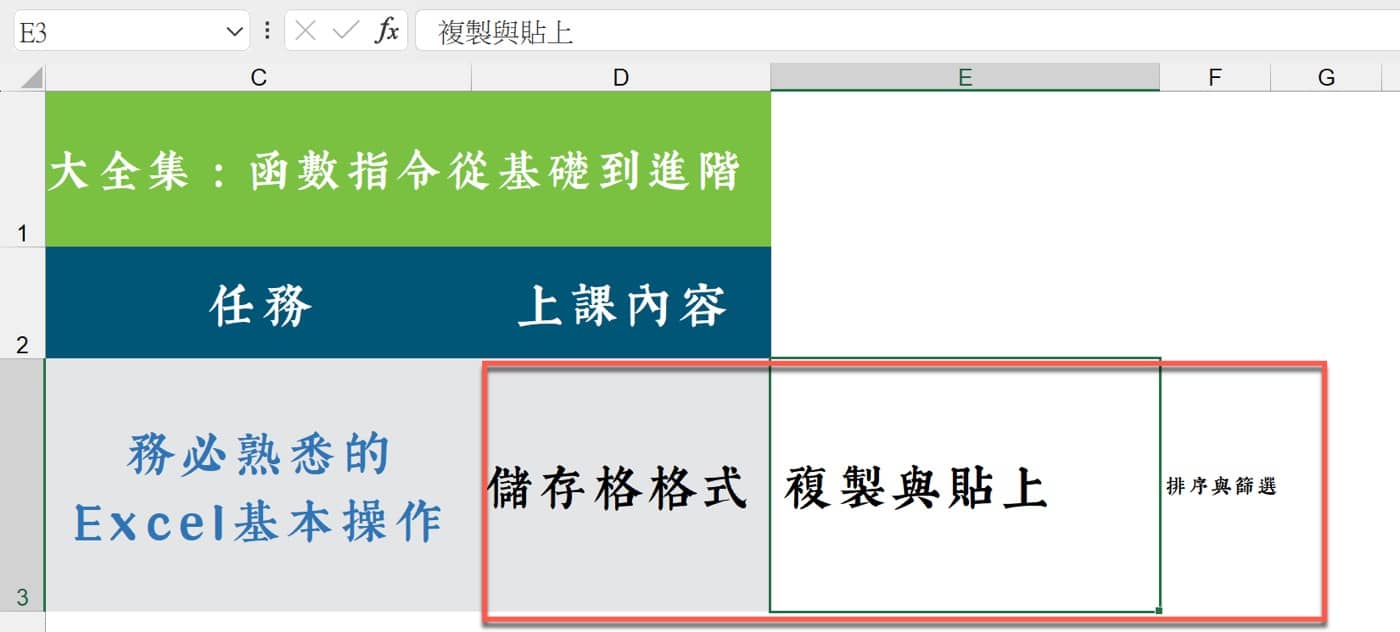Image resolution: width=1400 pixels, height=632 pixels.
Task: Click the 排序與篩選 cell
Action: click(1215, 485)
